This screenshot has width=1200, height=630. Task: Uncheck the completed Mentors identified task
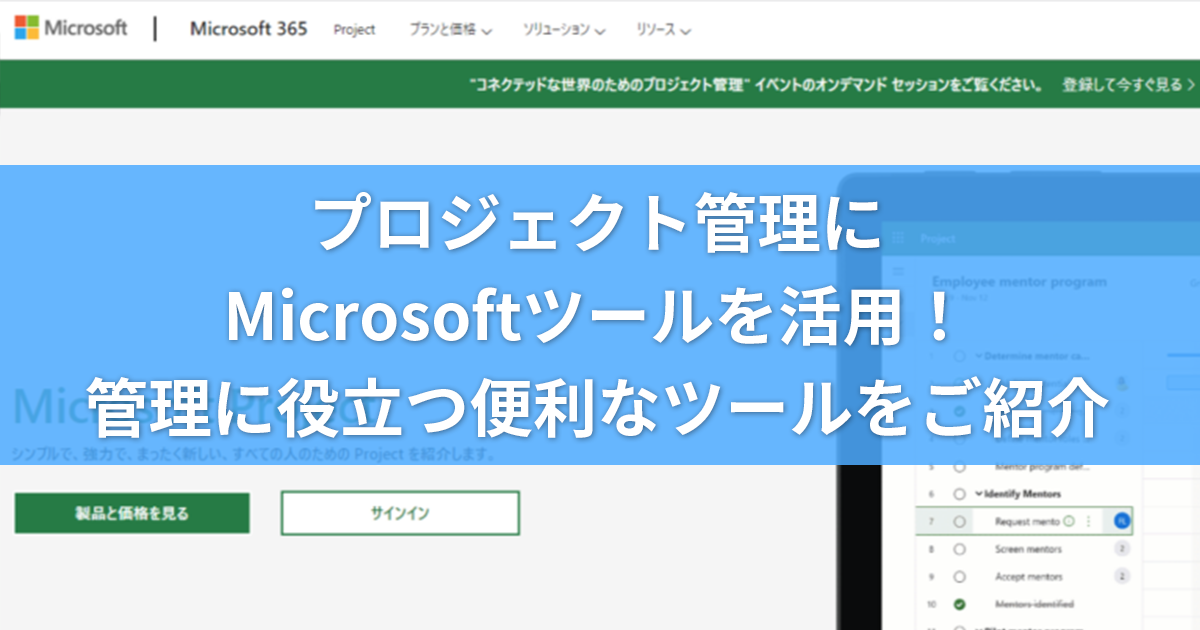click(x=959, y=604)
